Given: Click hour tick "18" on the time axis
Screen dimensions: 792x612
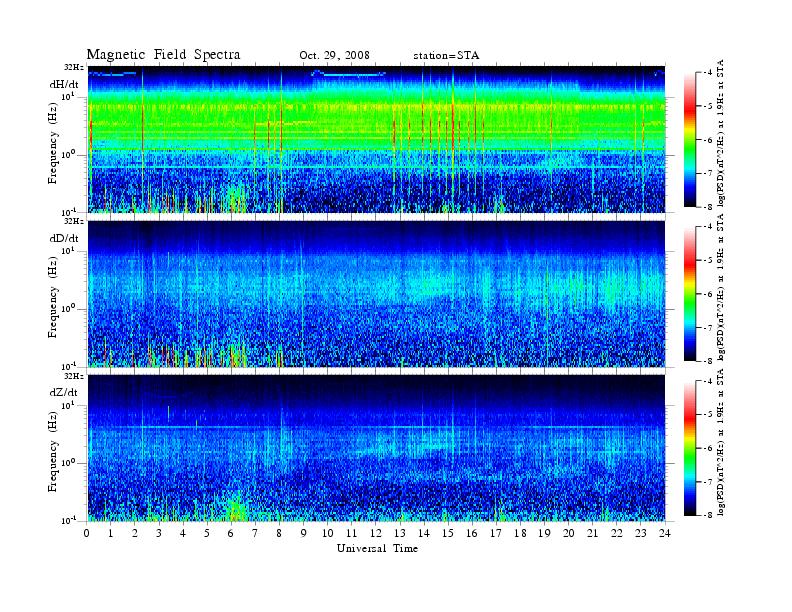Looking at the screenshot, I should pos(520,533).
